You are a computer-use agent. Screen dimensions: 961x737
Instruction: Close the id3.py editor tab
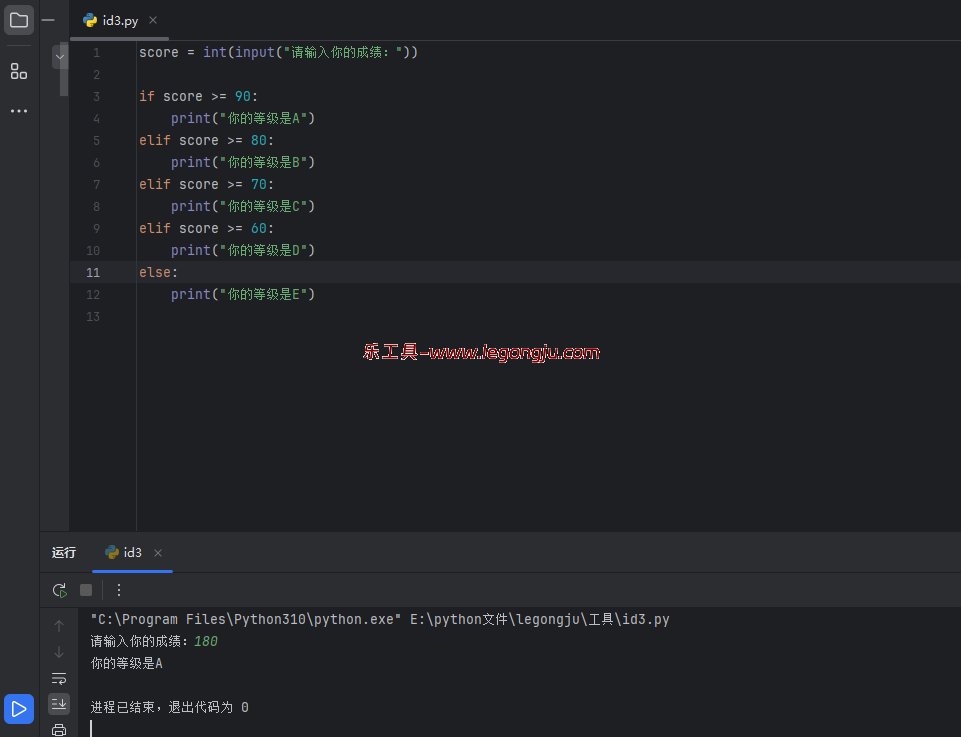152,18
